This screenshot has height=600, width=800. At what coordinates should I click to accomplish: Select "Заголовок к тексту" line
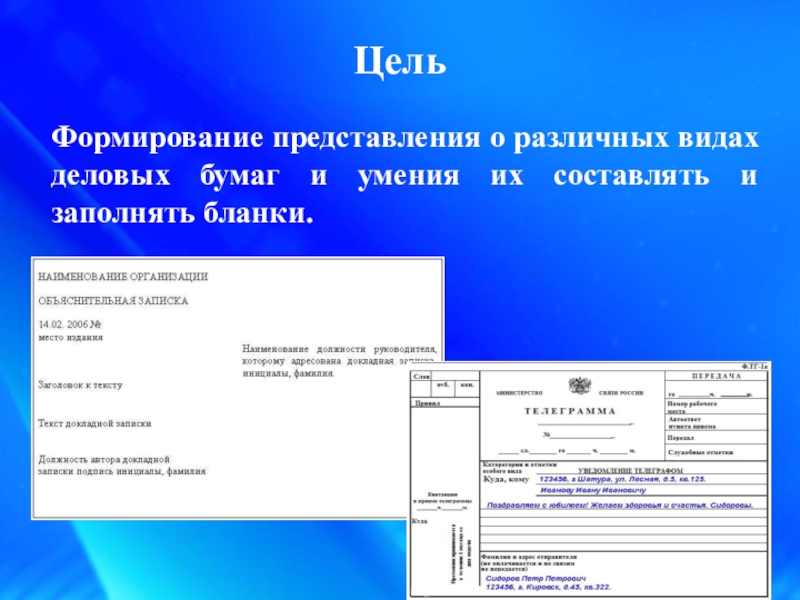(x=80, y=385)
